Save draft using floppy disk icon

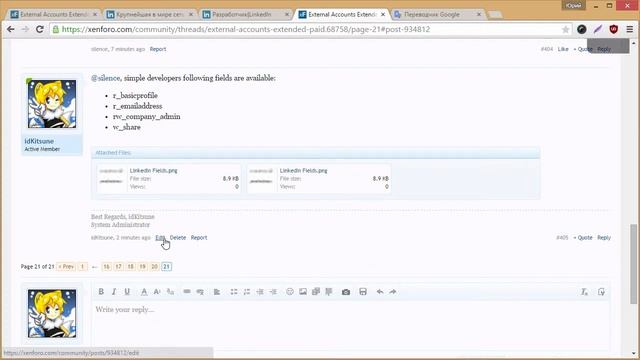click(363, 291)
